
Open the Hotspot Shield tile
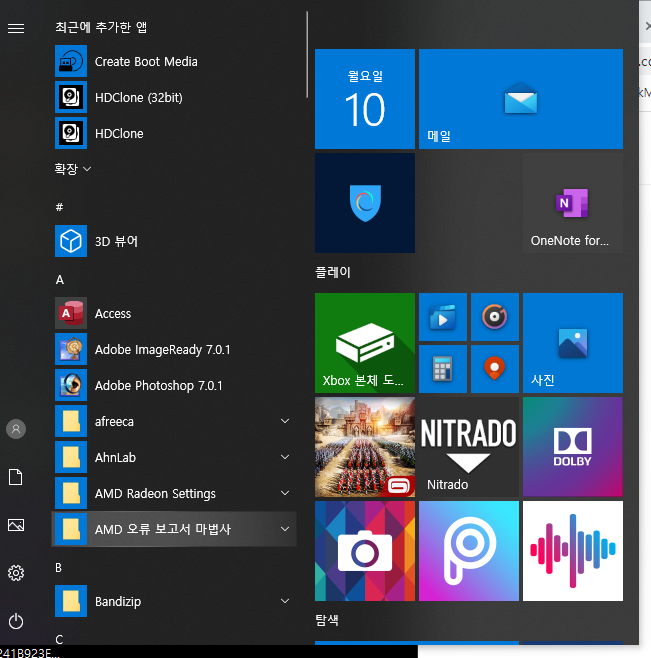point(365,203)
